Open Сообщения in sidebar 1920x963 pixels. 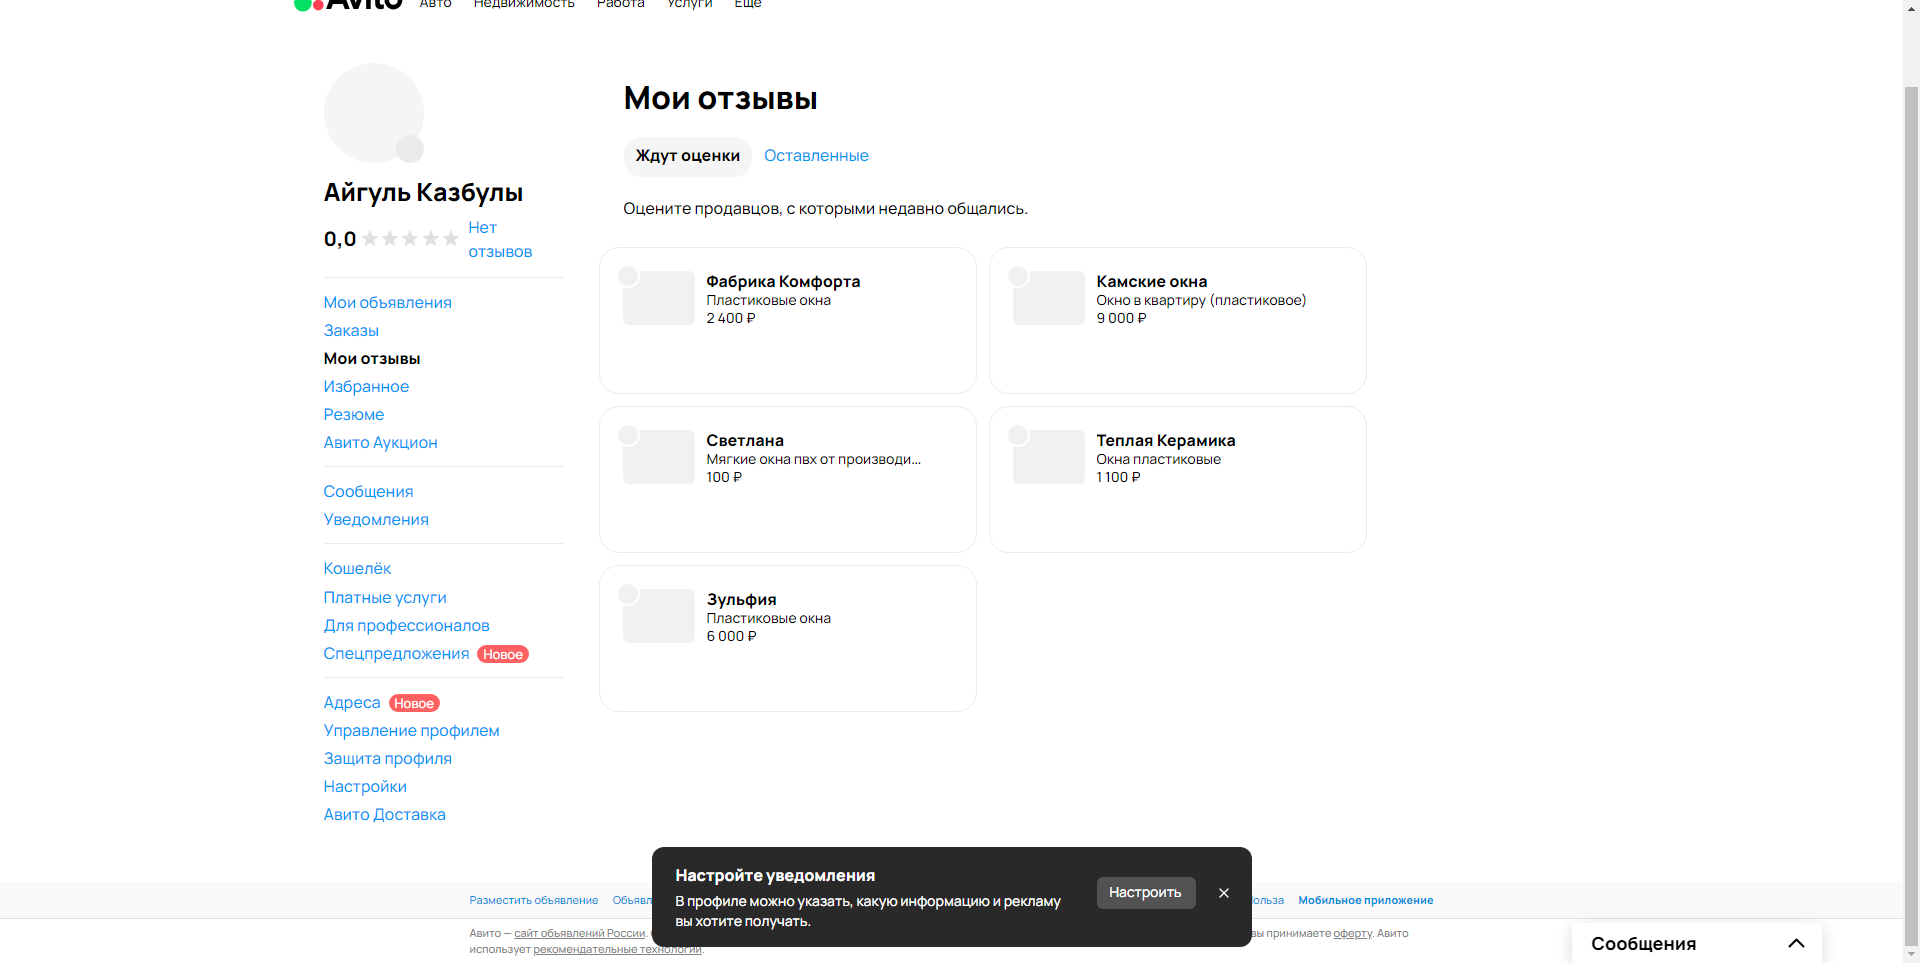[368, 492]
